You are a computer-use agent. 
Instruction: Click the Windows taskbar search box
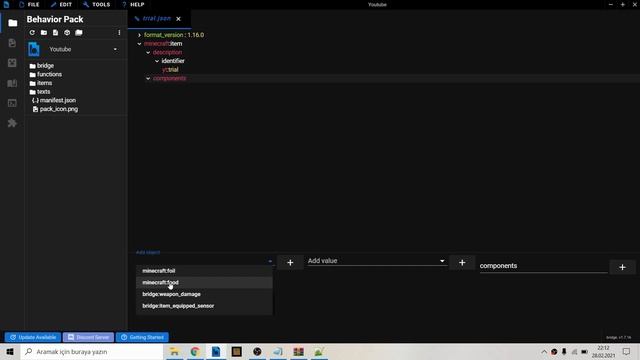92,351
